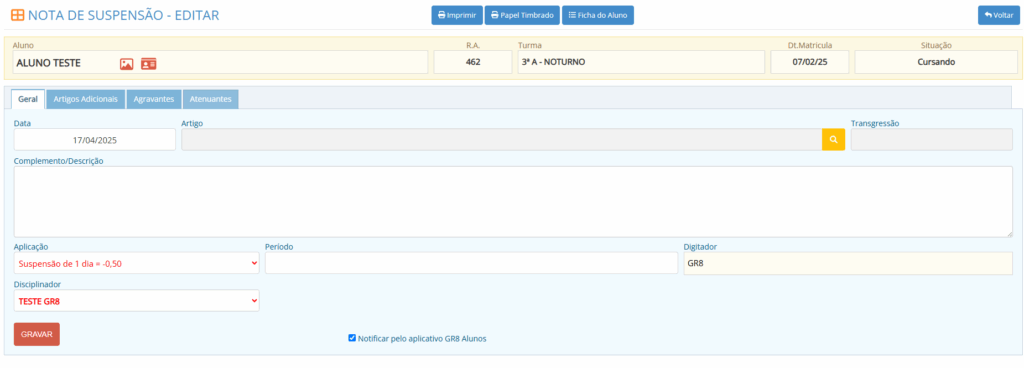Switch to the Artigos Adicionais tab
The width and height of the screenshot is (1024, 368).
point(86,99)
